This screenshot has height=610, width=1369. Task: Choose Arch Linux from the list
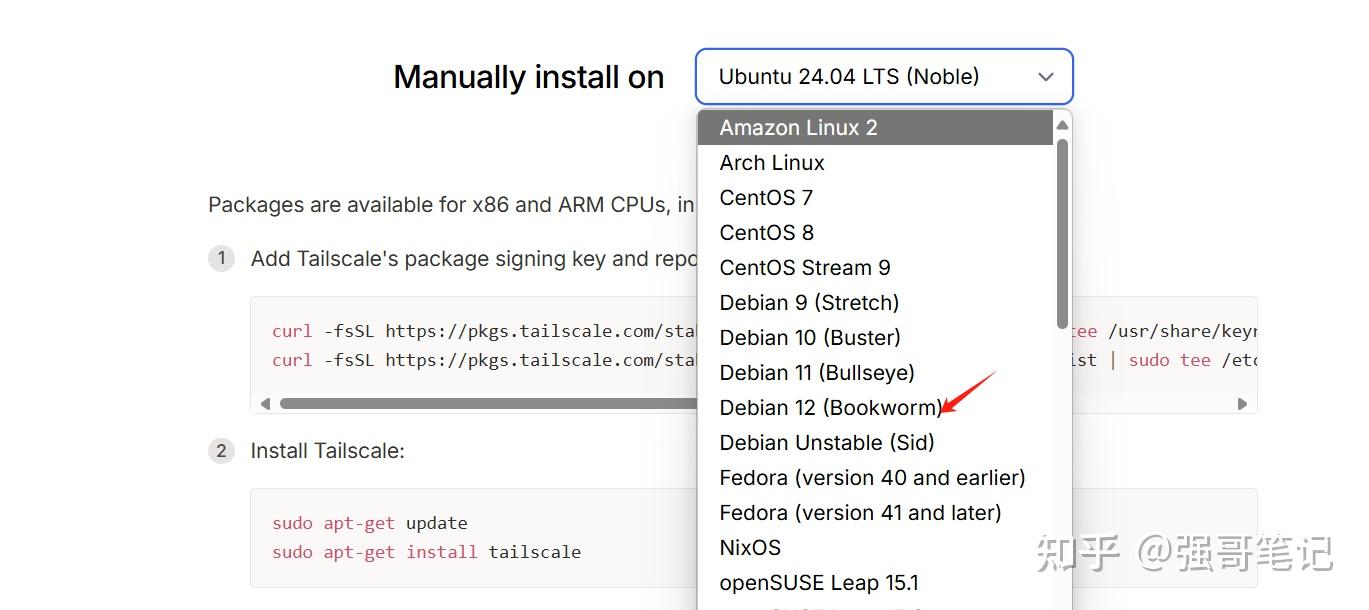pyautogui.click(x=772, y=163)
